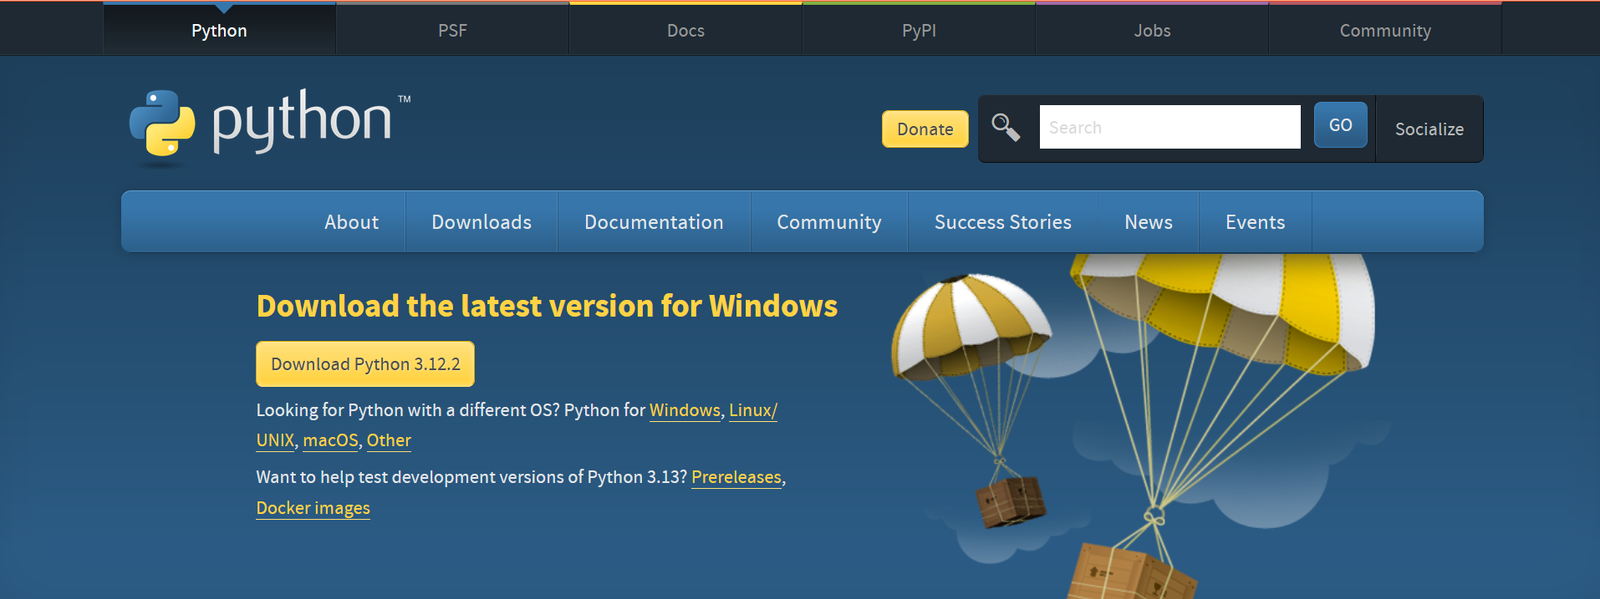
Task: Switch to the PSF top tab
Action: tap(452, 30)
